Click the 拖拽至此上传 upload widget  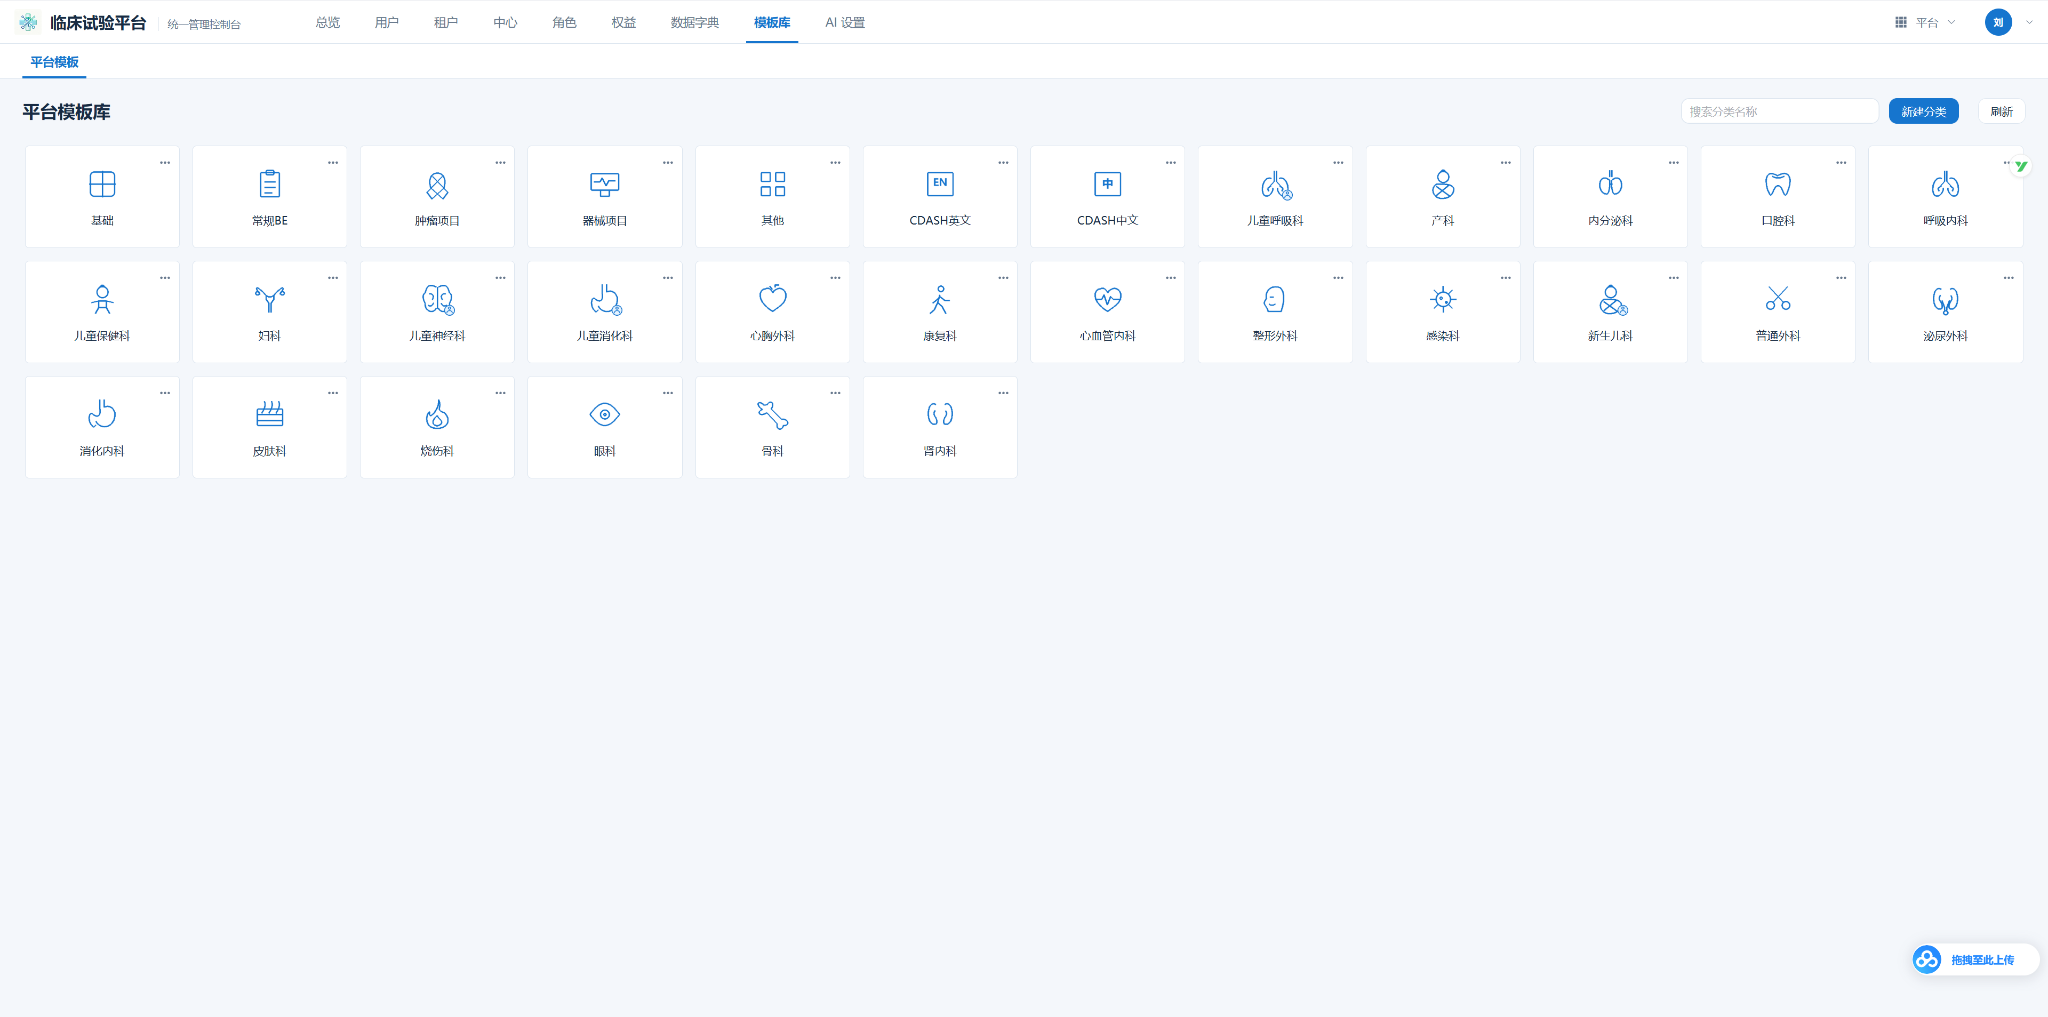pyautogui.click(x=1975, y=960)
